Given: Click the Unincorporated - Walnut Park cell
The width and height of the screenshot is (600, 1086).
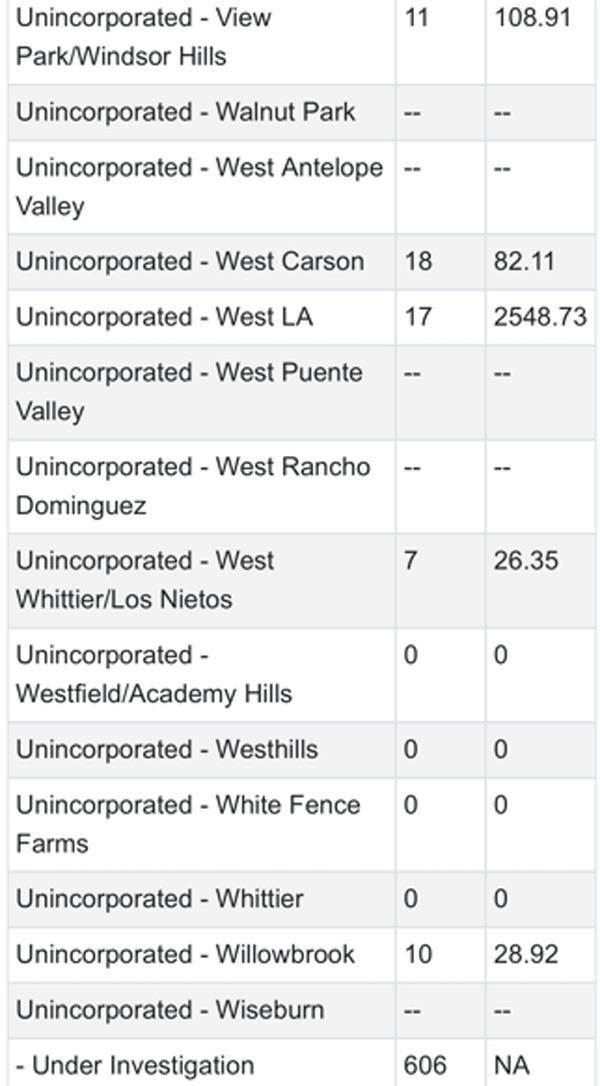Looking at the screenshot, I should [185, 112].
